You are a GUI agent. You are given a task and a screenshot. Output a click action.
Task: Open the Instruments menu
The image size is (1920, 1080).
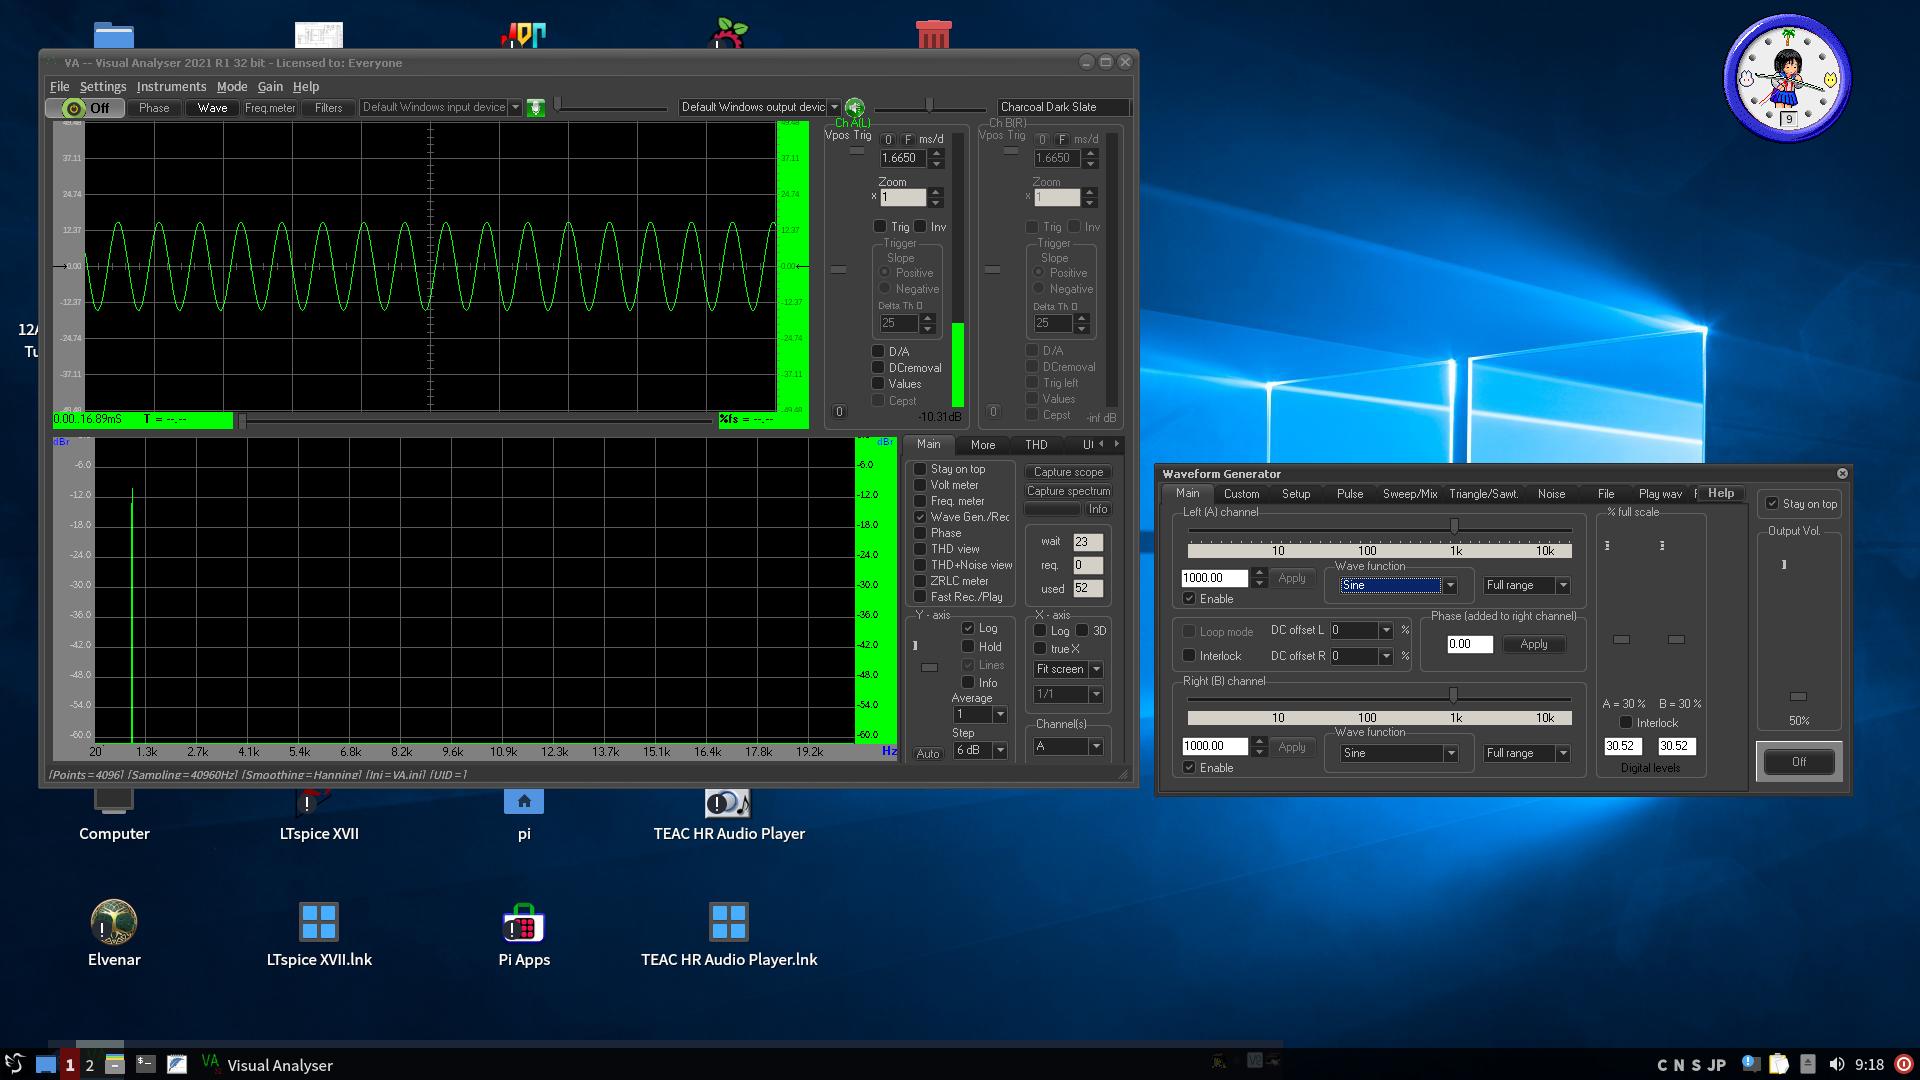point(171,87)
